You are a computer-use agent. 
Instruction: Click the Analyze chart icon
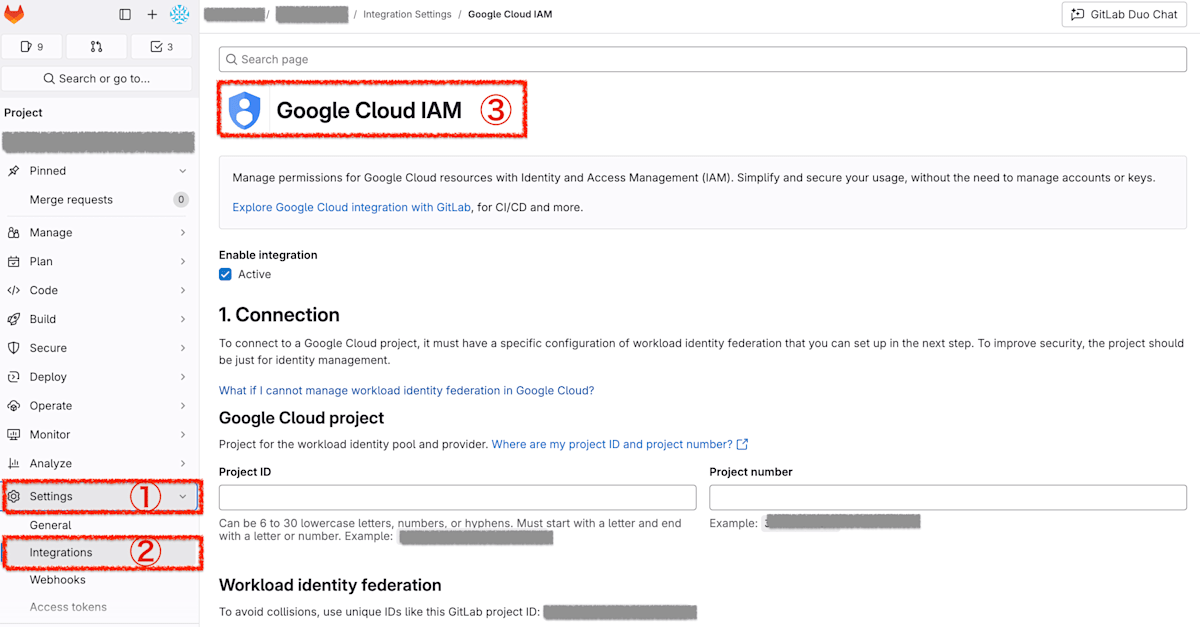(13, 464)
